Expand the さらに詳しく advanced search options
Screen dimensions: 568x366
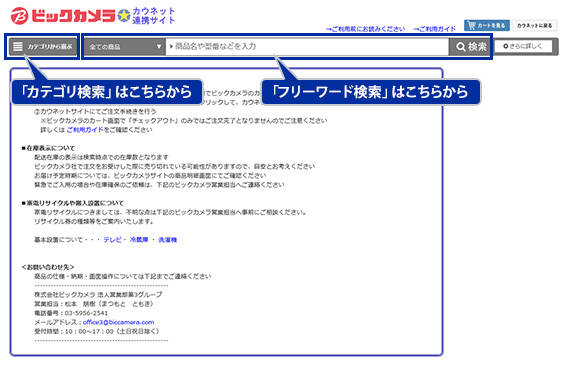coord(523,46)
